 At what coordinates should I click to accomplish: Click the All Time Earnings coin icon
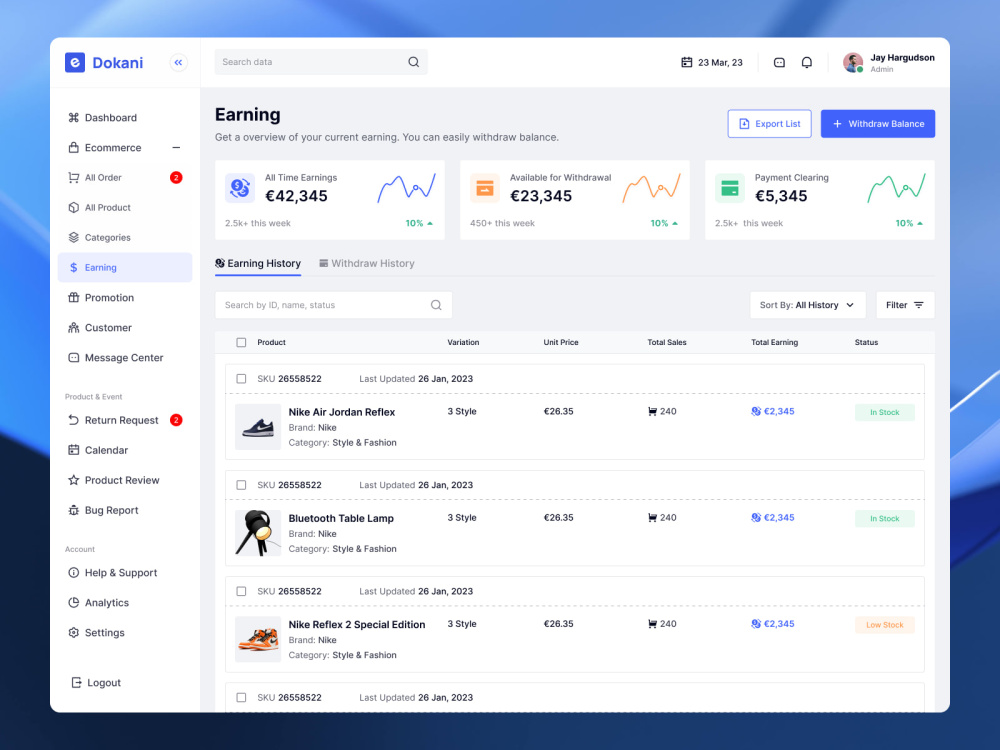[240, 188]
